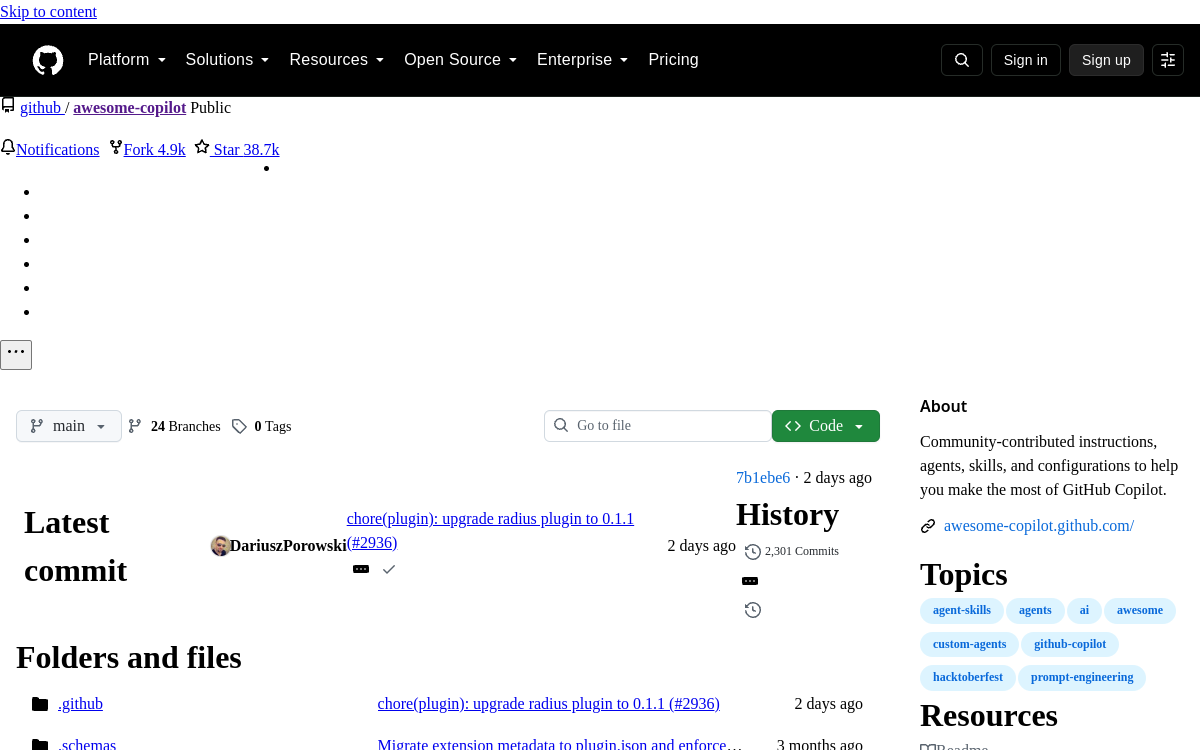
Task: Click Star 38.7k
Action: click(246, 149)
